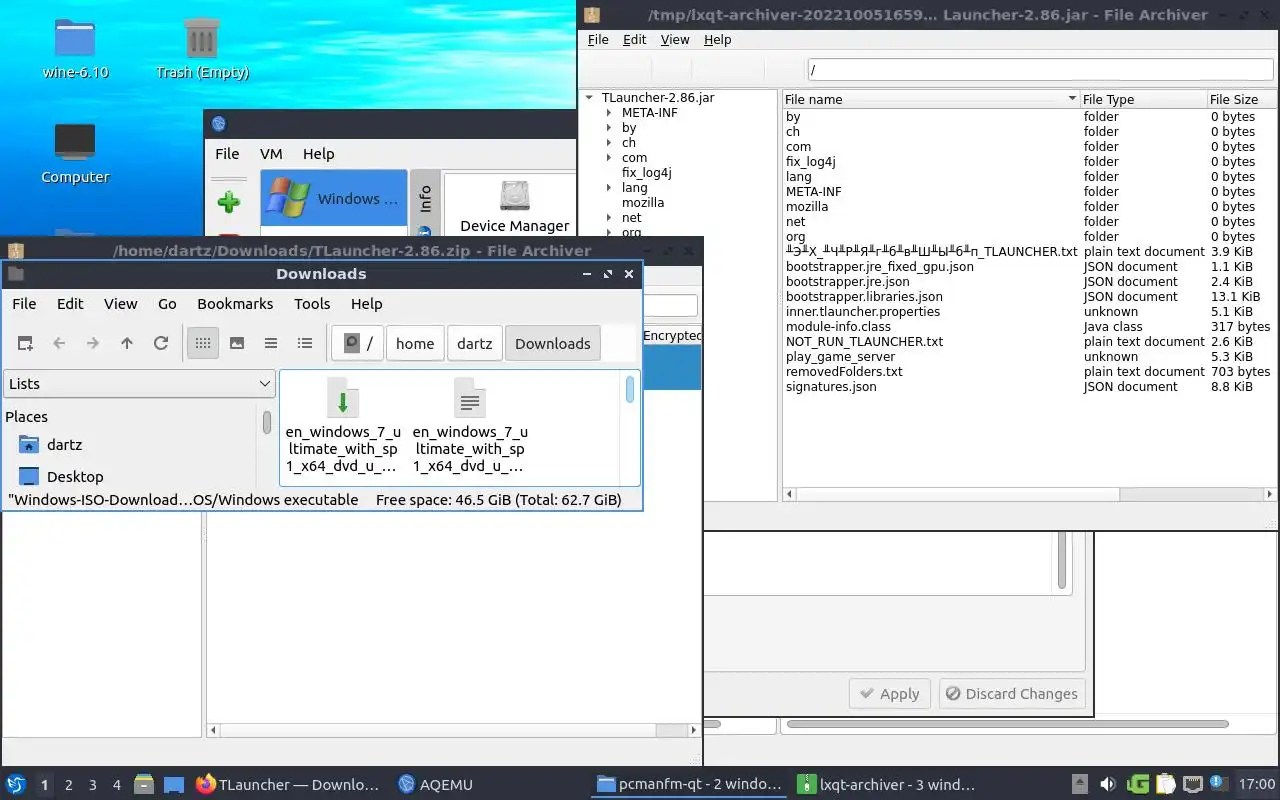Switch to detailed list view in file manager
Image resolution: width=1280 pixels, height=800 pixels.
coord(305,343)
